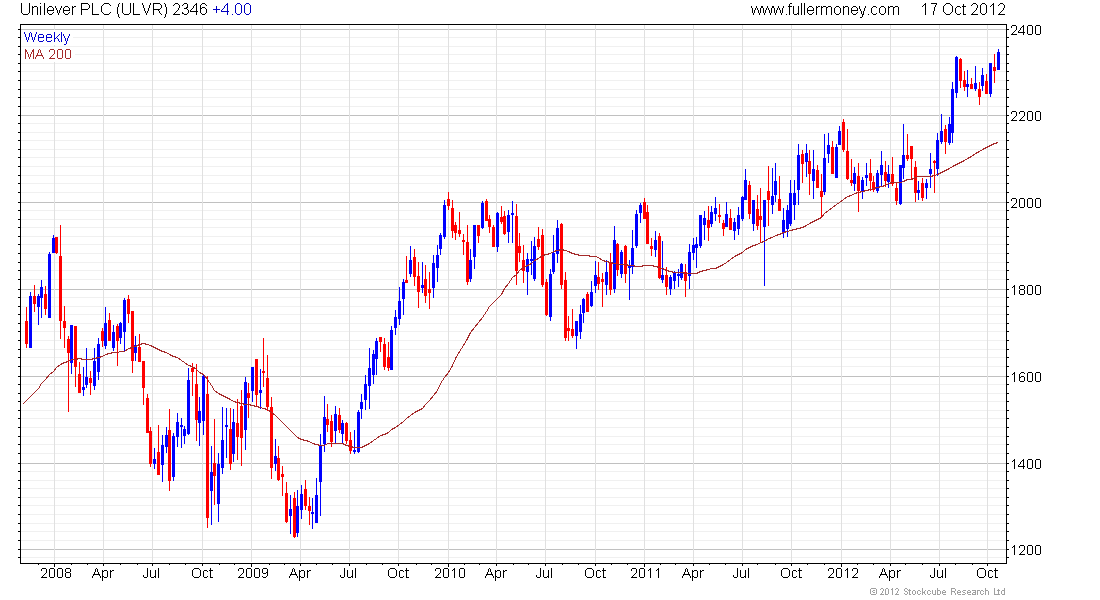Click the latest weekly candle at chart's right edge
Viewport: 1100px width, 600px height.
pos(998,59)
